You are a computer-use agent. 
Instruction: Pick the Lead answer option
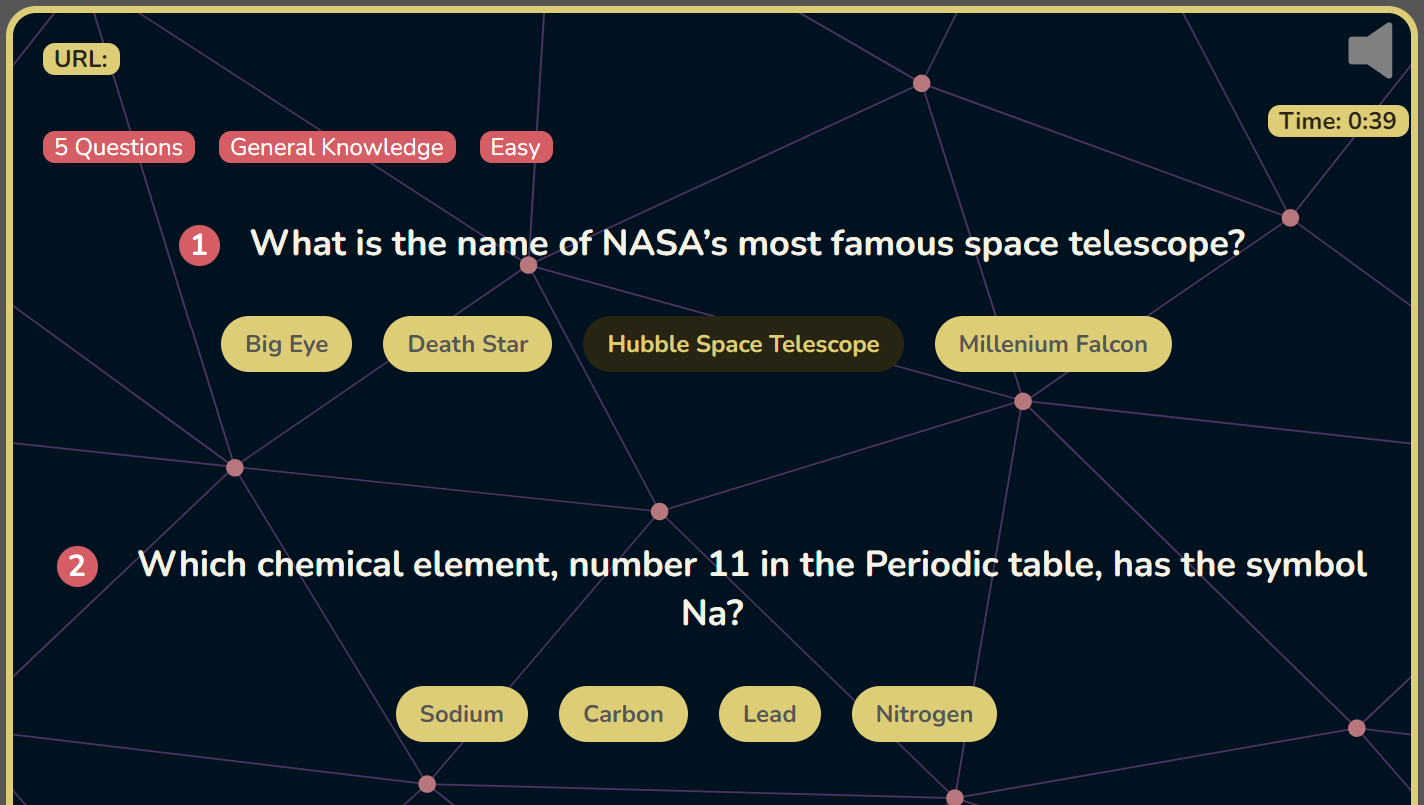pyautogui.click(x=769, y=714)
